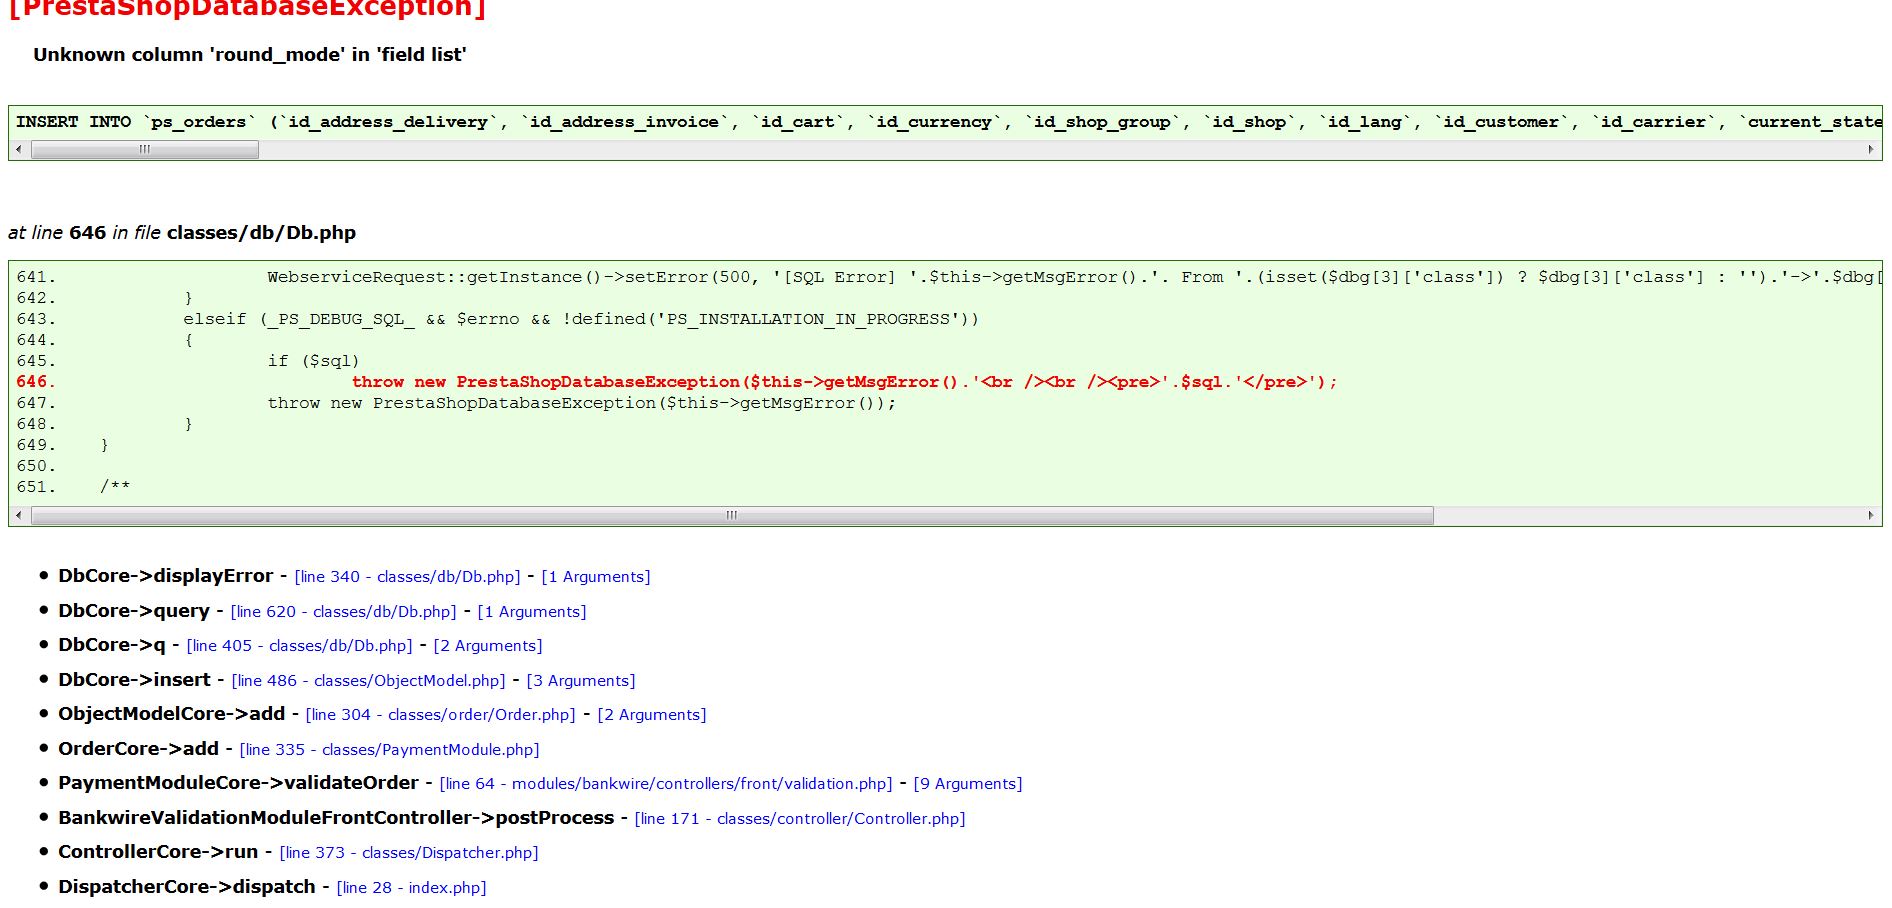Show the 3 Arguments link for DbCore->insert
This screenshot has height=908, width=1892.
point(581,681)
